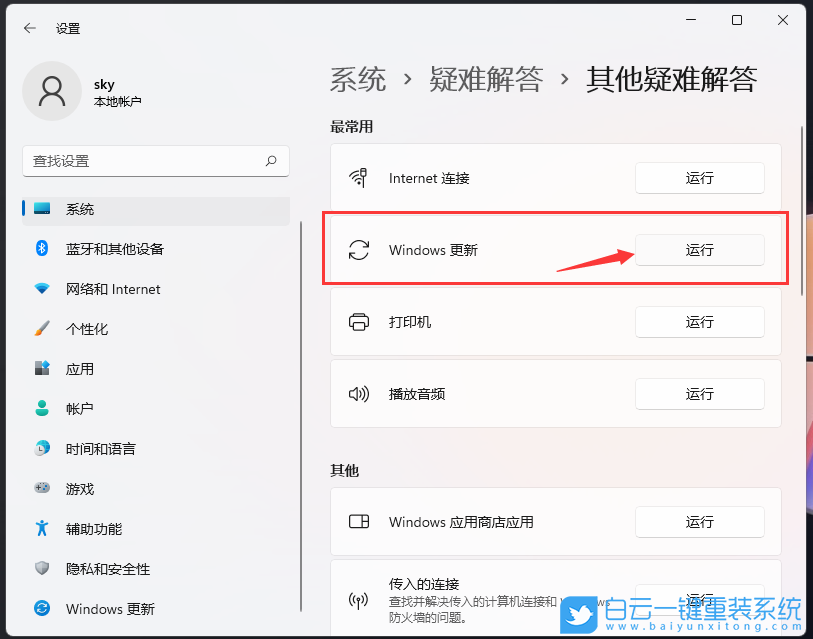Open the 疑难解答 breadcrumb link
The width and height of the screenshot is (813, 639).
coord(487,79)
